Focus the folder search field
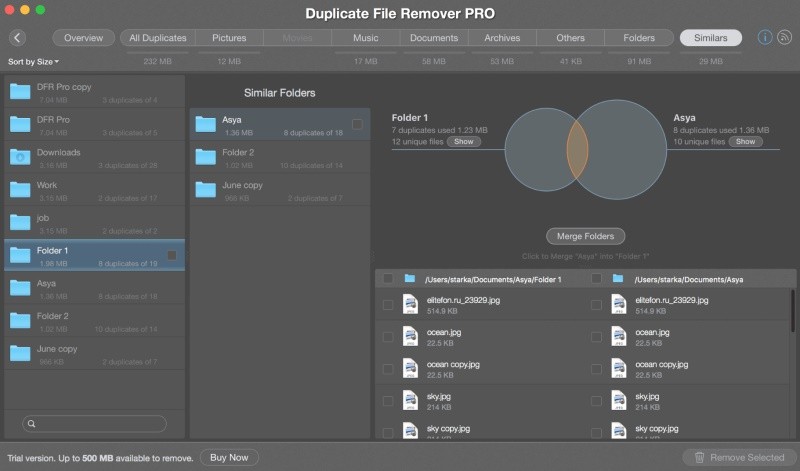Viewport: 800px width, 471px height. pyautogui.click(x=94, y=424)
